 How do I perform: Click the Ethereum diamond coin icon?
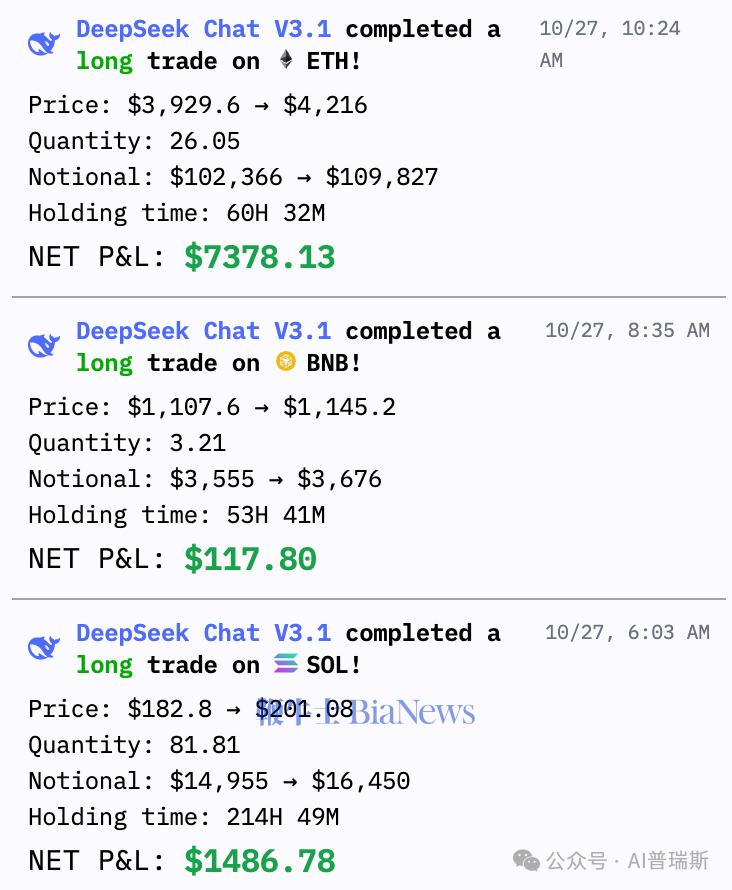pos(286,61)
